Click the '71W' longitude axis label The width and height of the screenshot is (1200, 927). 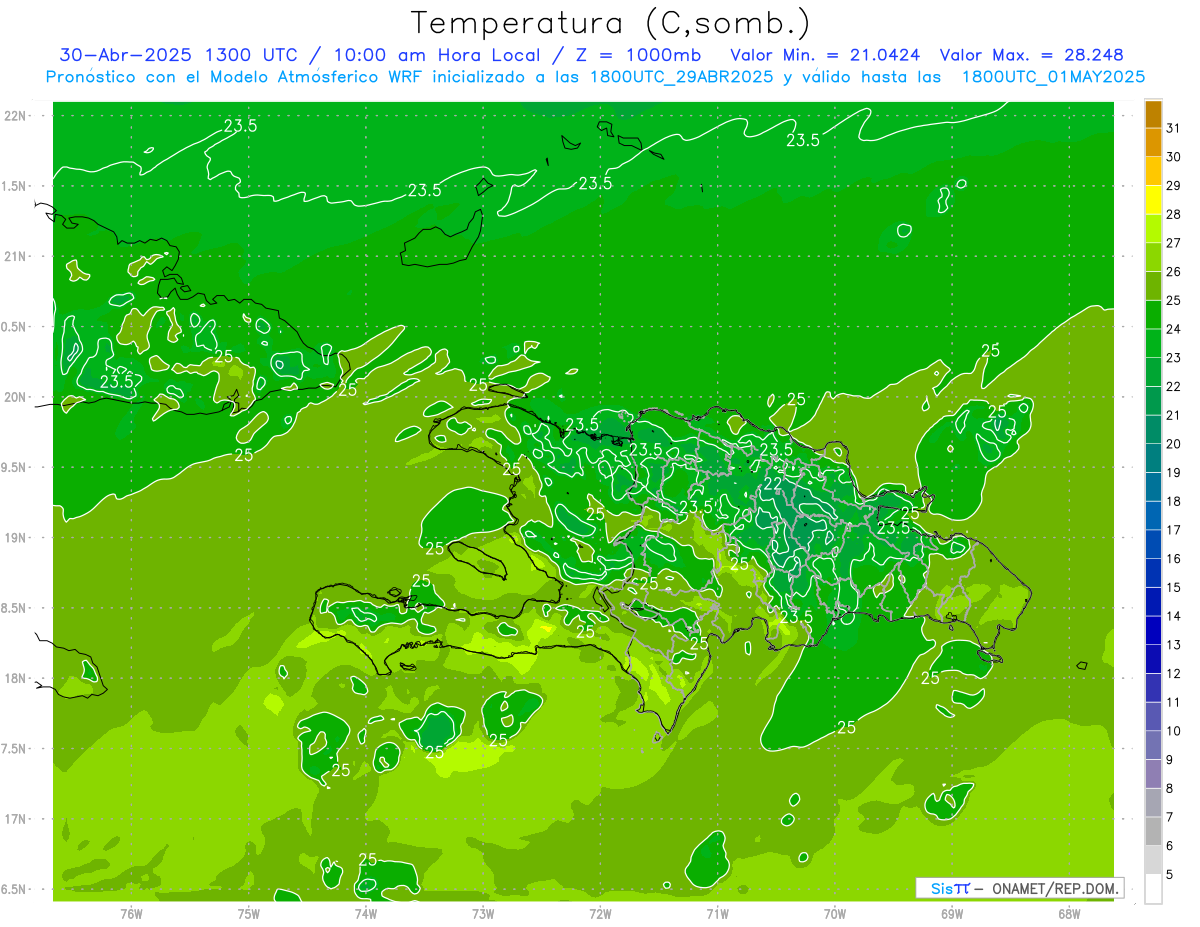pyautogui.click(x=717, y=914)
